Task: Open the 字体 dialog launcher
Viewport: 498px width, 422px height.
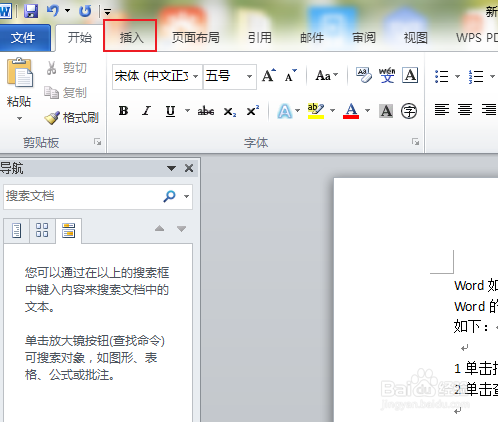Action: pos(415,142)
